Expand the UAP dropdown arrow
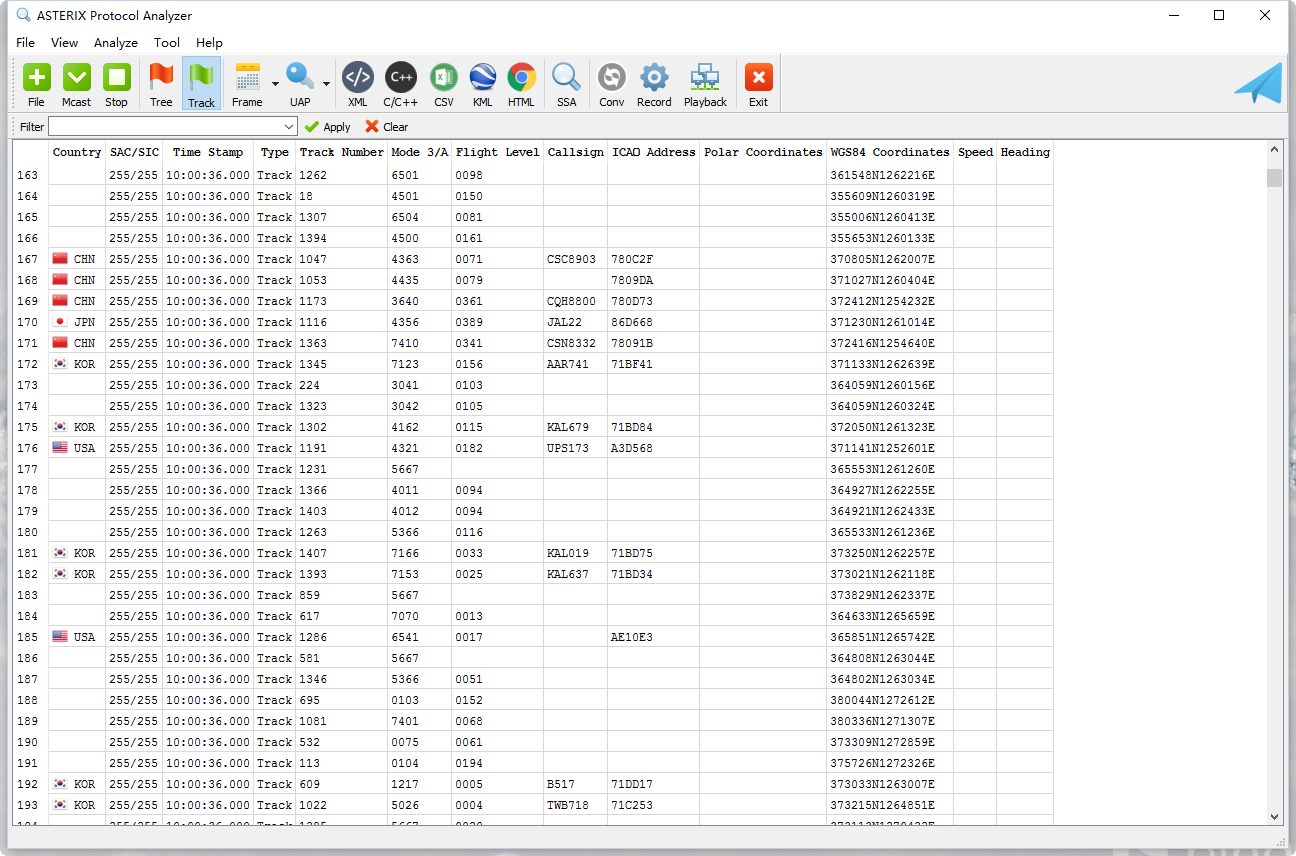This screenshot has width=1296, height=856. [x=326, y=84]
